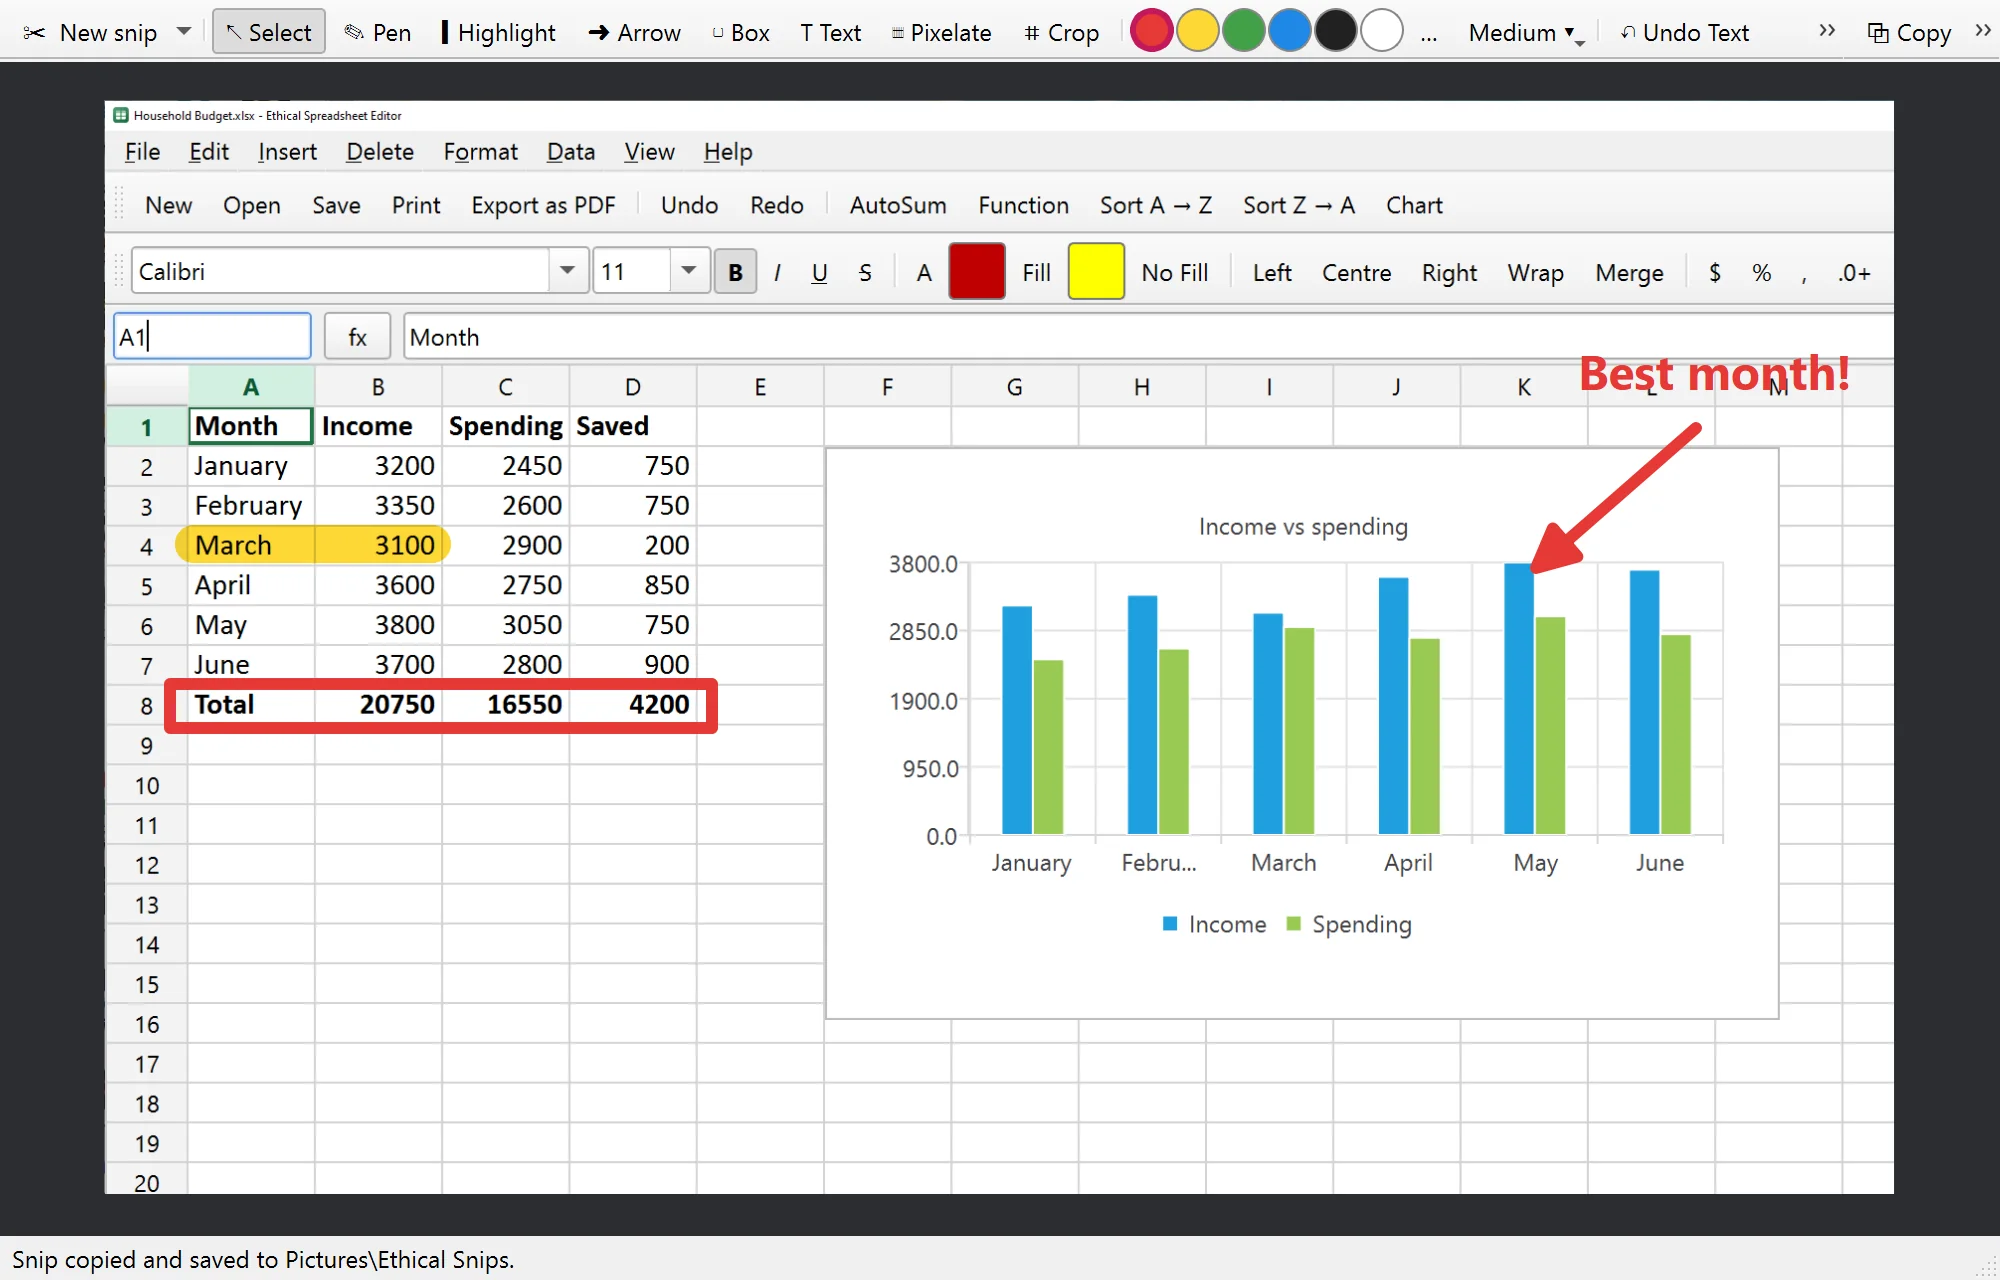
Task: Open more colours via the ellipsis
Action: (x=1429, y=34)
